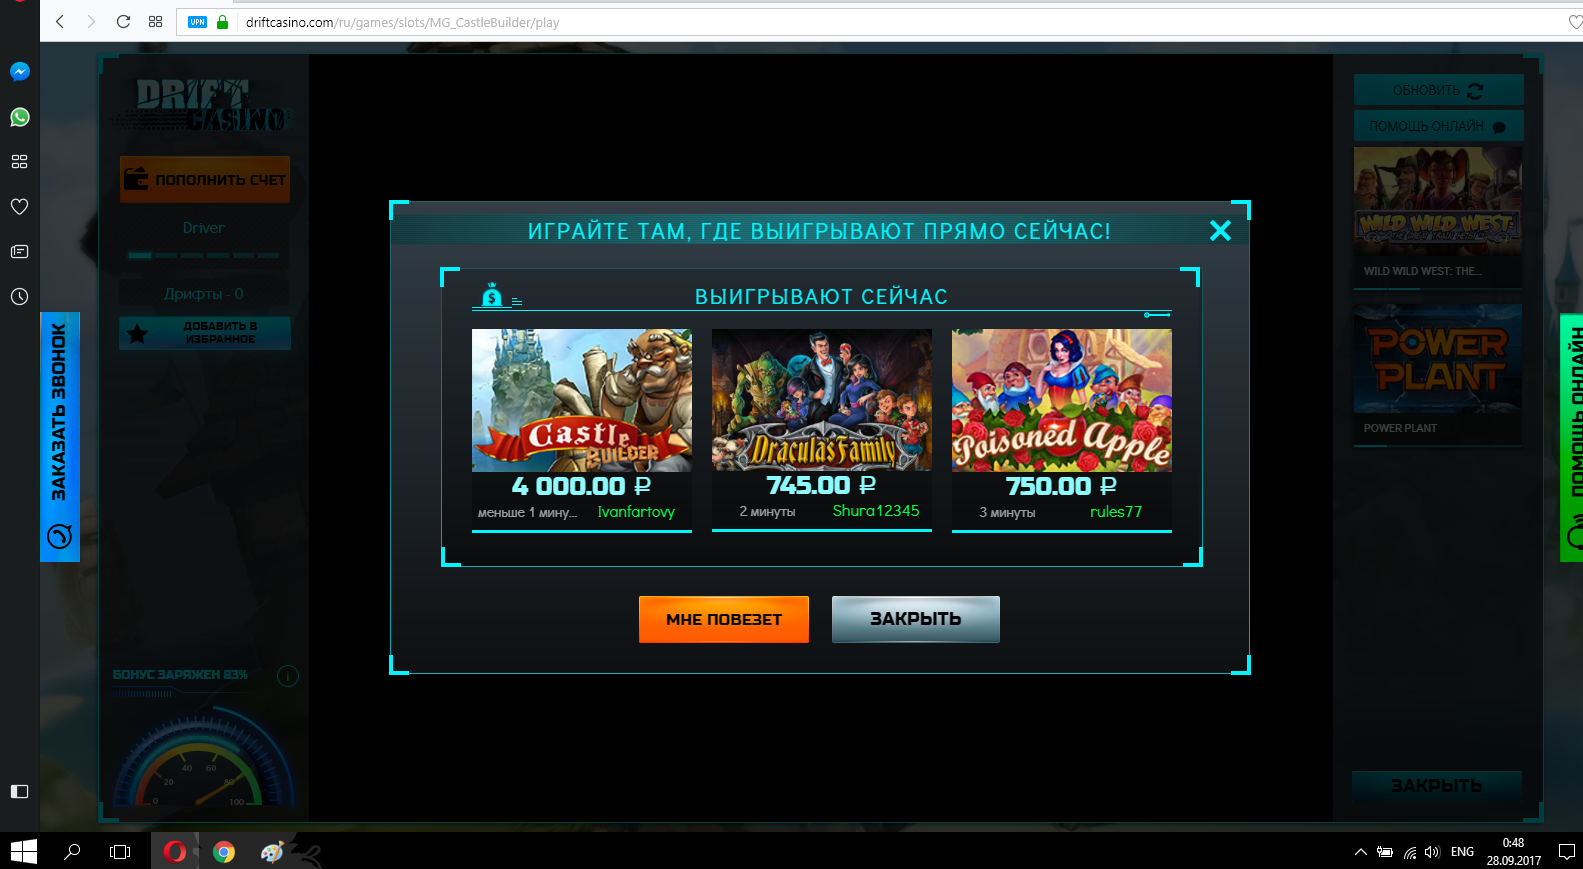
Task: Toggle the VPN badge in address bar
Action: pyautogui.click(x=197, y=22)
